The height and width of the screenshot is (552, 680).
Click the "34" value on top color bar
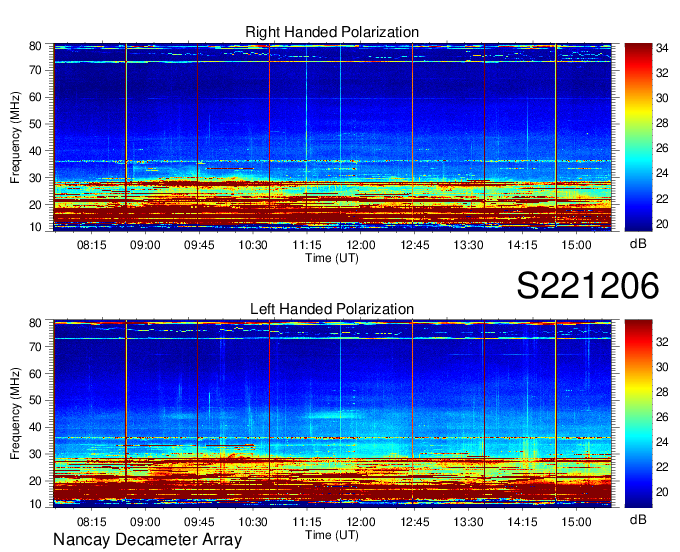coord(662,48)
